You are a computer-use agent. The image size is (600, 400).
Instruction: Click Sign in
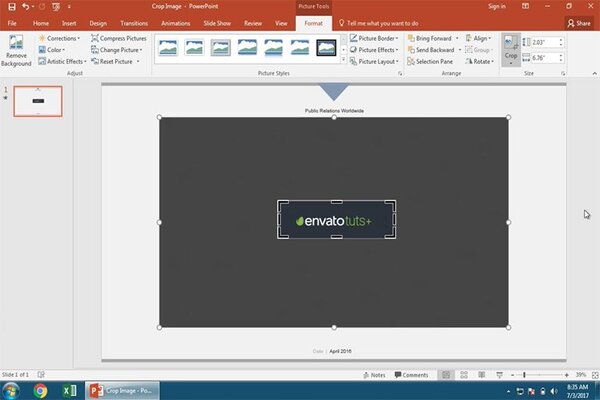click(x=497, y=7)
